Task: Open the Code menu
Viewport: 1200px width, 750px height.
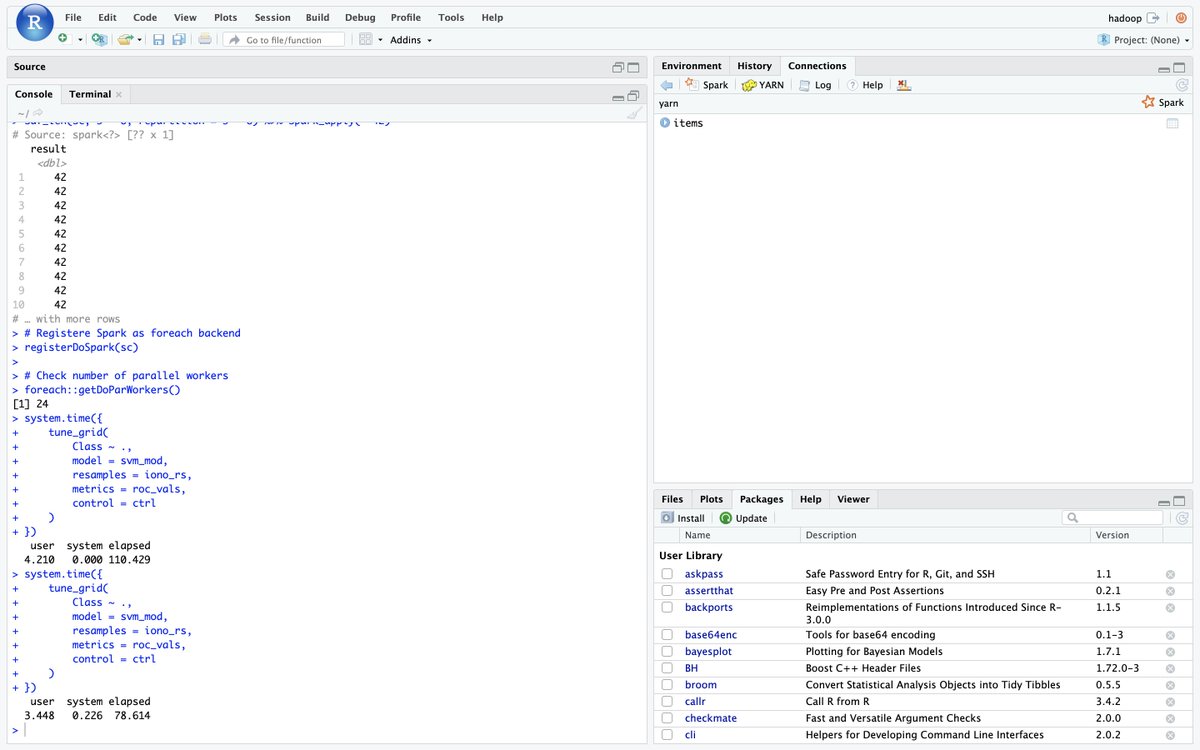Action: tap(145, 18)
